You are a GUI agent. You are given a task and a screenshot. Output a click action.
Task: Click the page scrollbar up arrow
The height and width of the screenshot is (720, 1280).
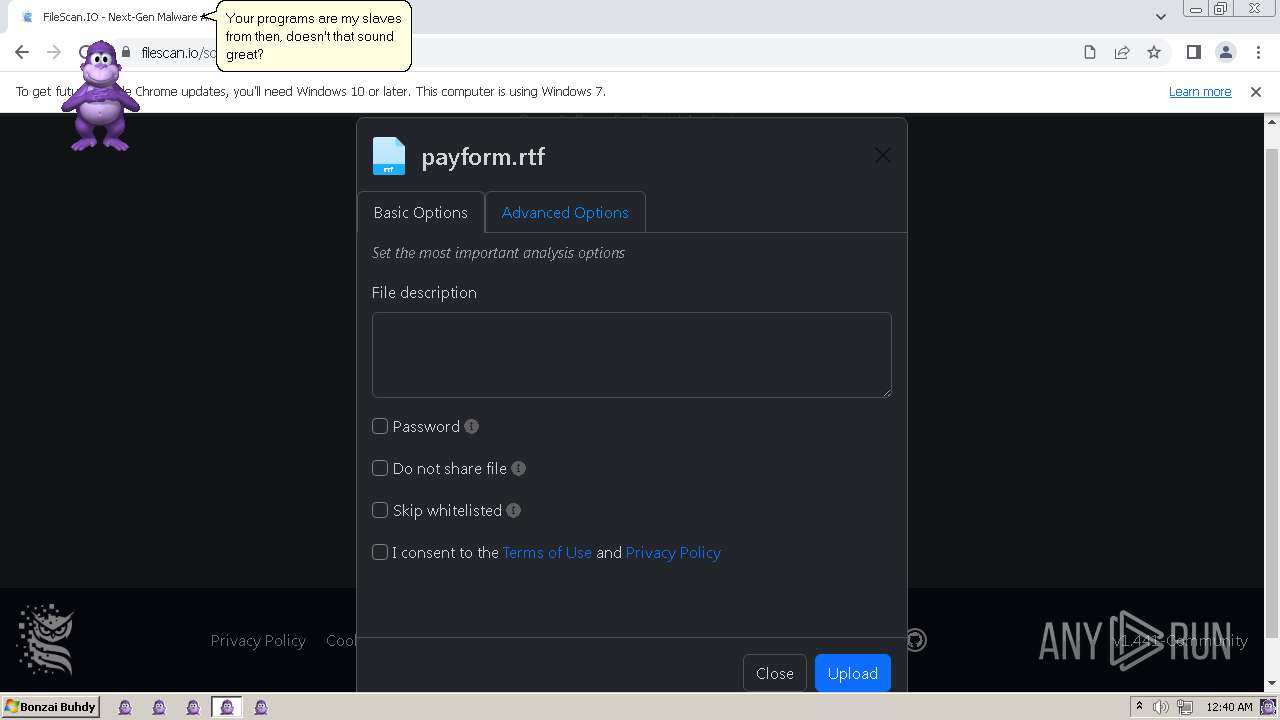tap(1272, 121)
